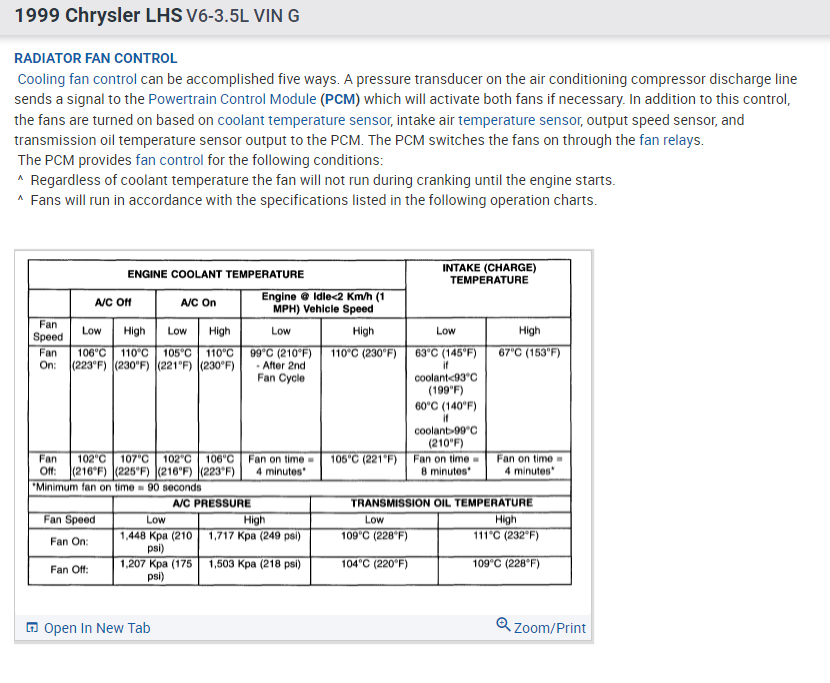
Task: Click the TRANSMISSION OIL TEMPERATURE header
Action: (441, 504)
